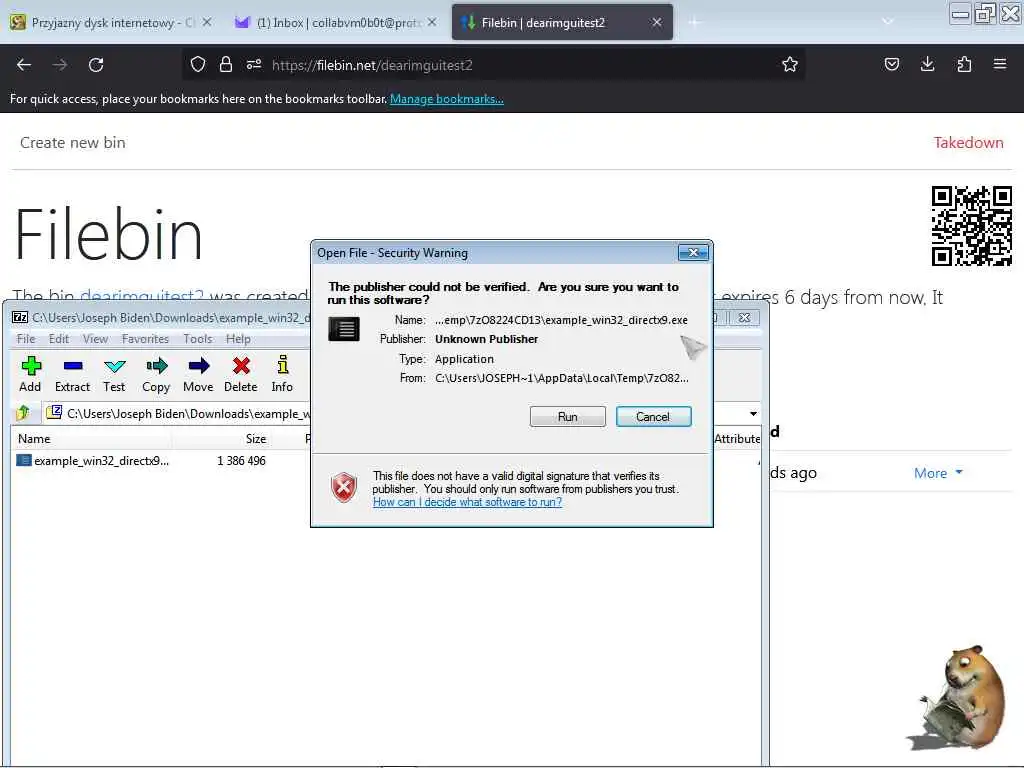The image size is (1024, 768).
Task: Close the Security Warning dialog with X
Action: coord(694,253)
